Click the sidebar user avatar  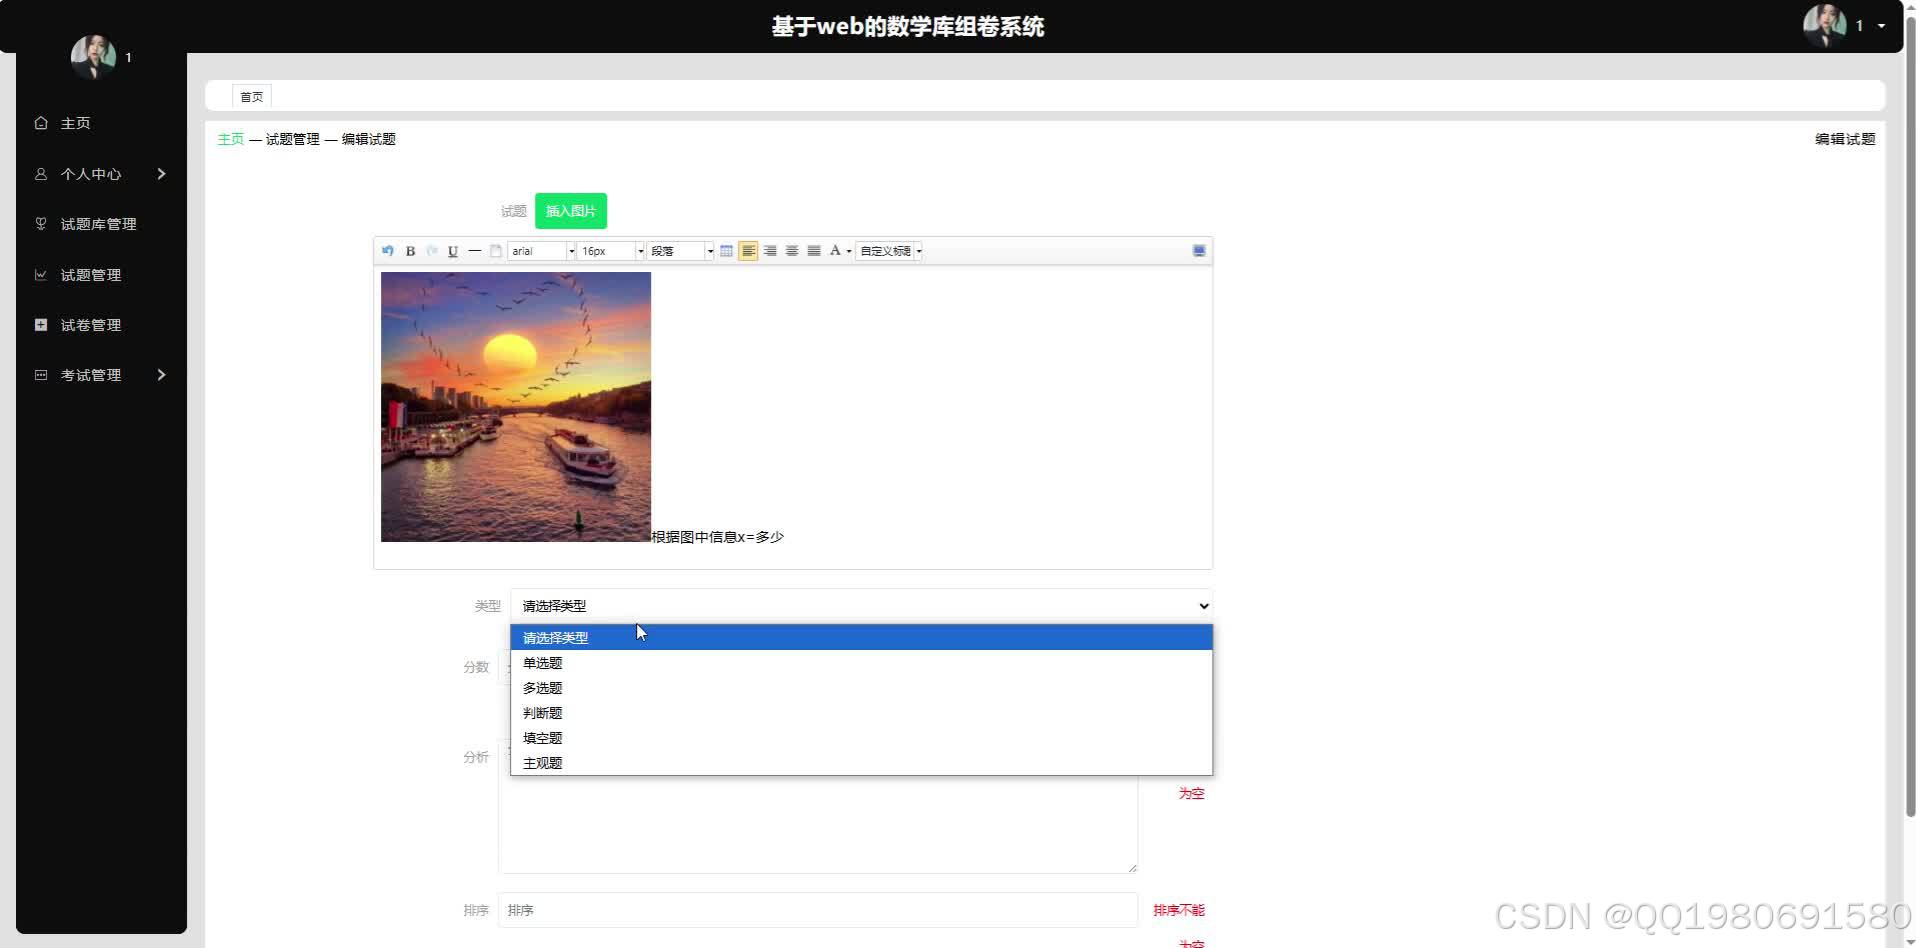tap(93, 57)
